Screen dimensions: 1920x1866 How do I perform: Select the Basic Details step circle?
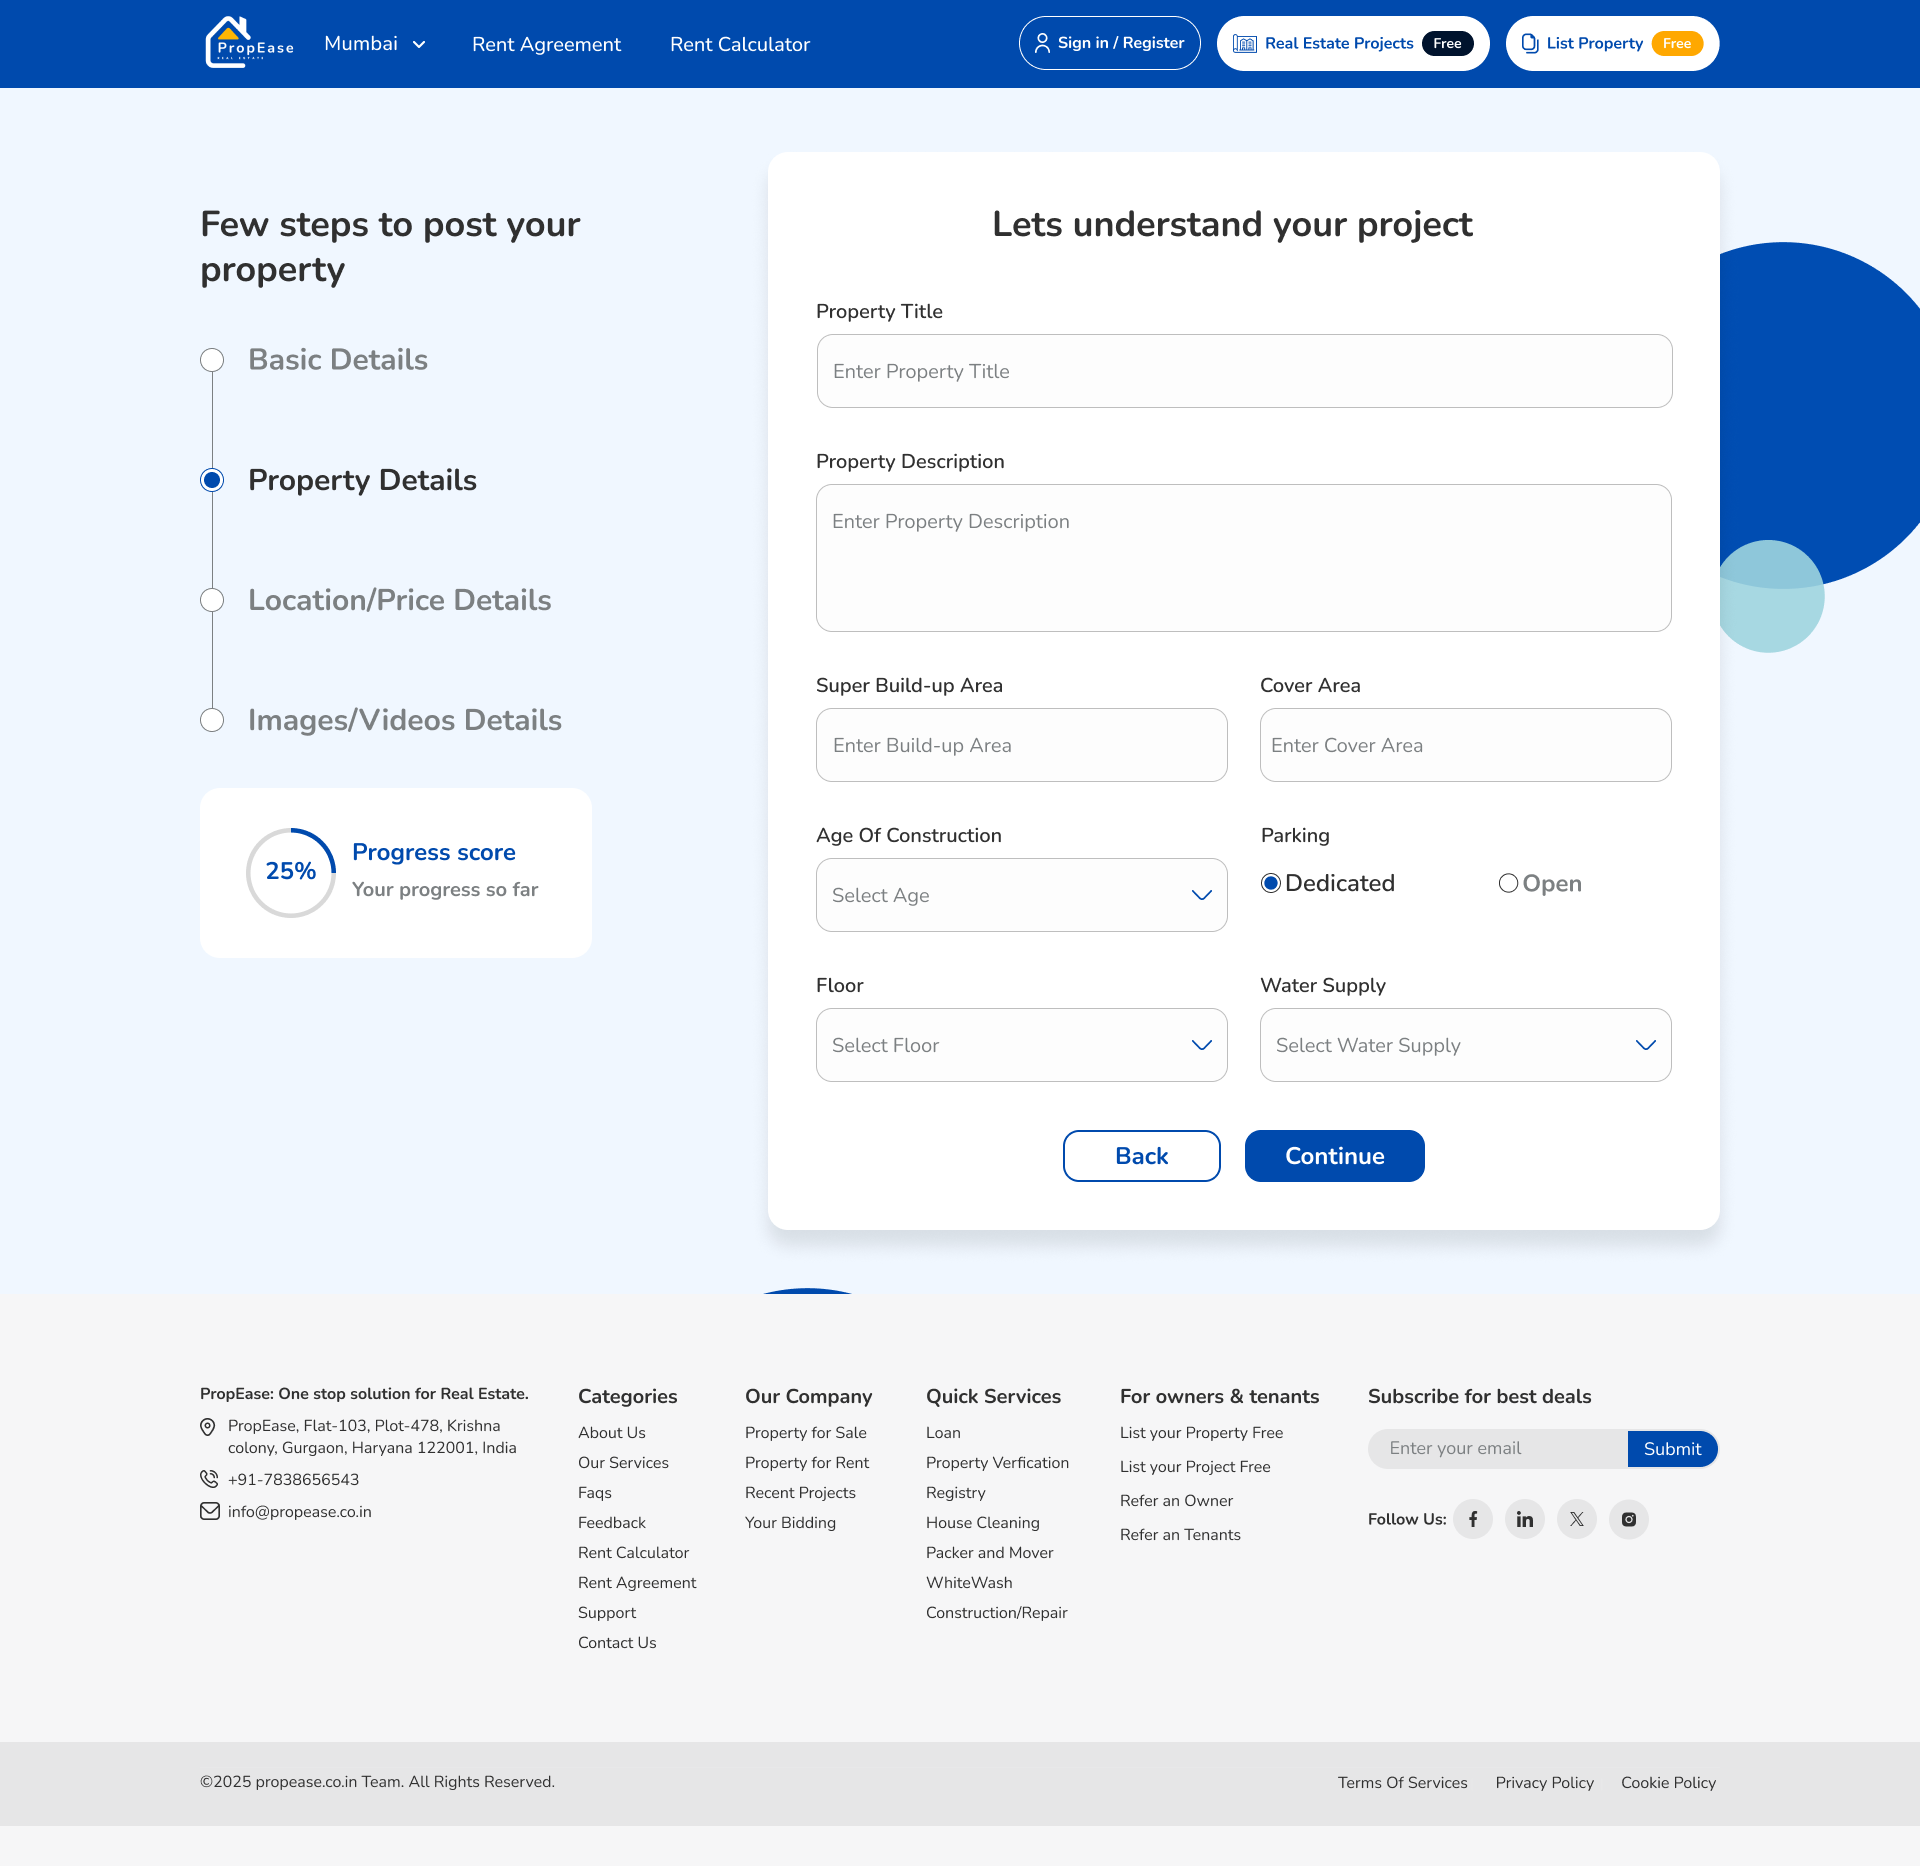click(x=212, y=360)
